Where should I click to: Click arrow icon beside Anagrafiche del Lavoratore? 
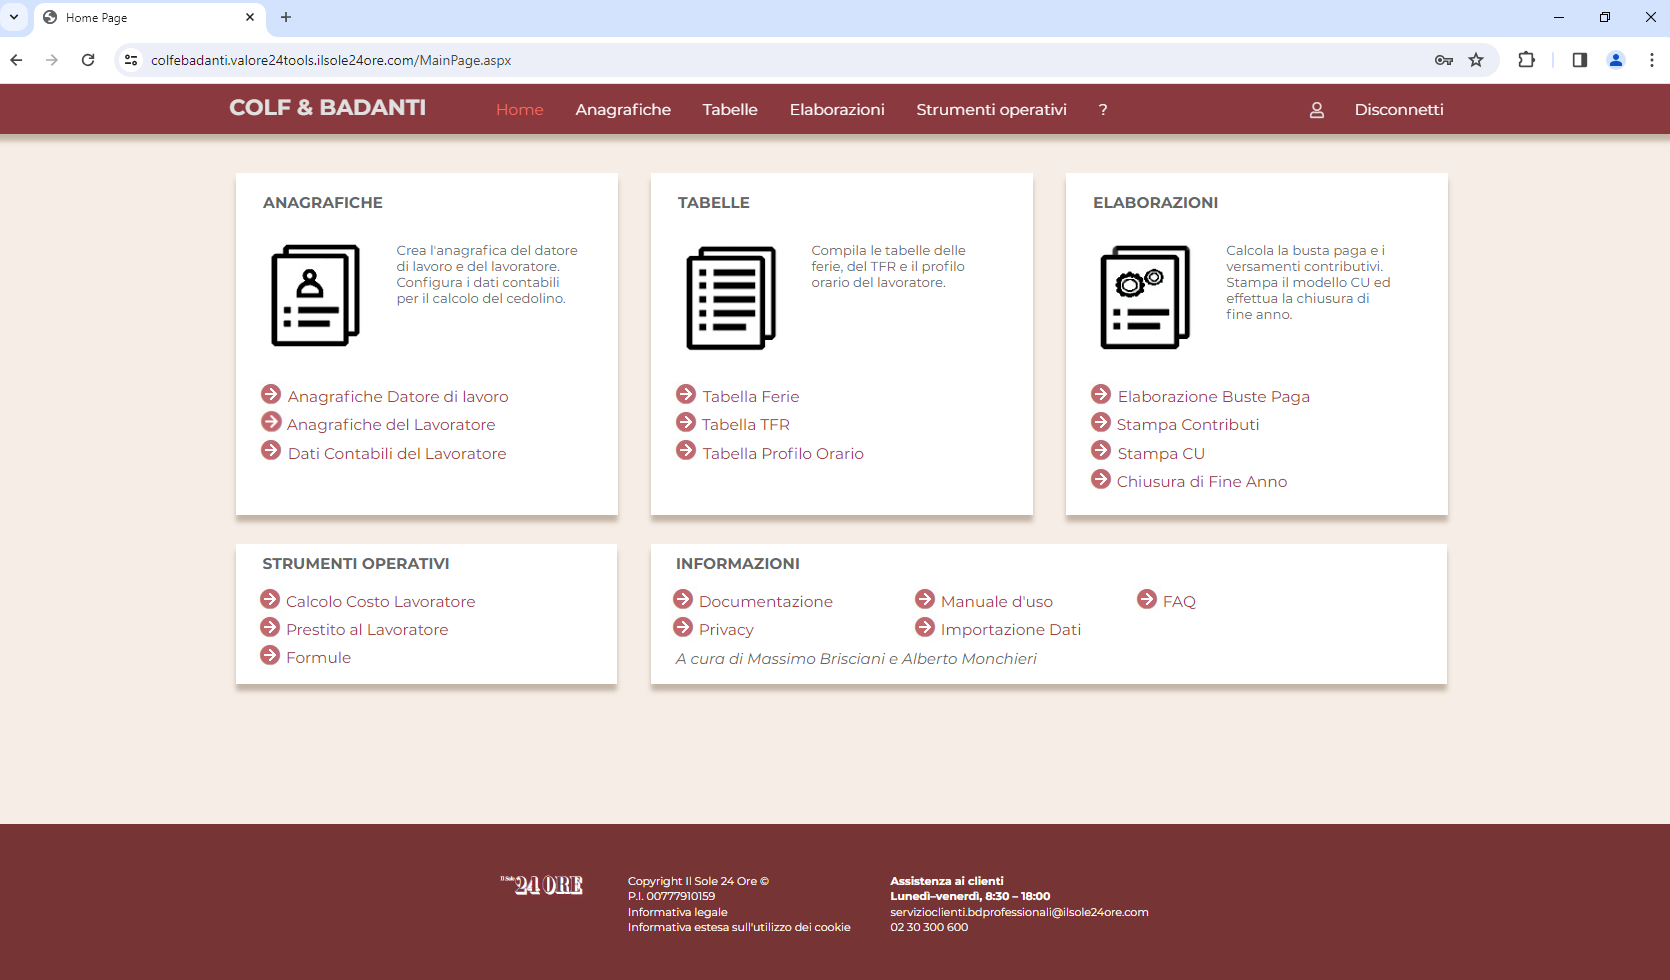pyautogui.click(x=271, y=422)
